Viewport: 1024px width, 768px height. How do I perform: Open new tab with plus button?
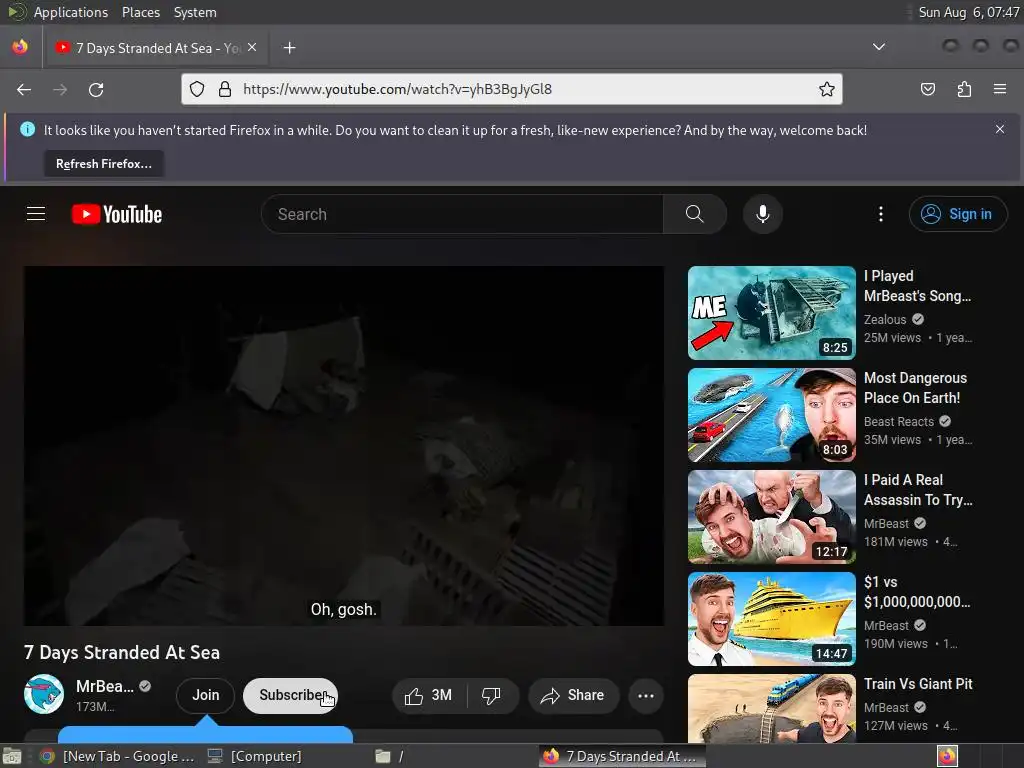click(289, 48)
